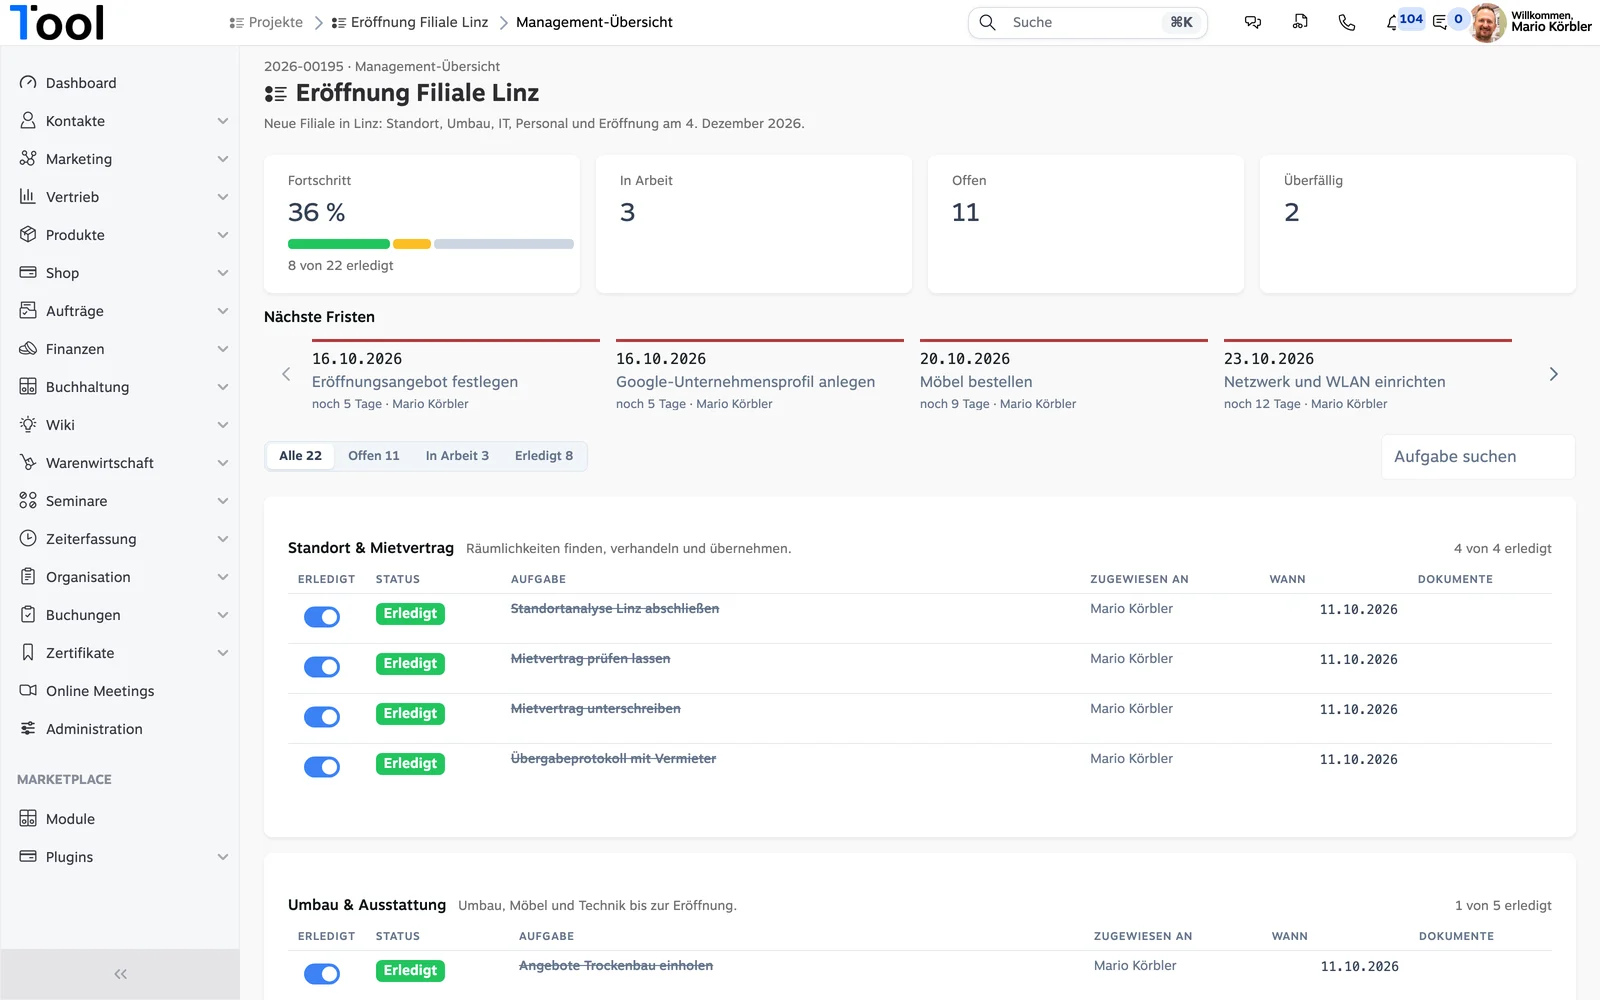Focus the Suche global search box

[1088, 22]
